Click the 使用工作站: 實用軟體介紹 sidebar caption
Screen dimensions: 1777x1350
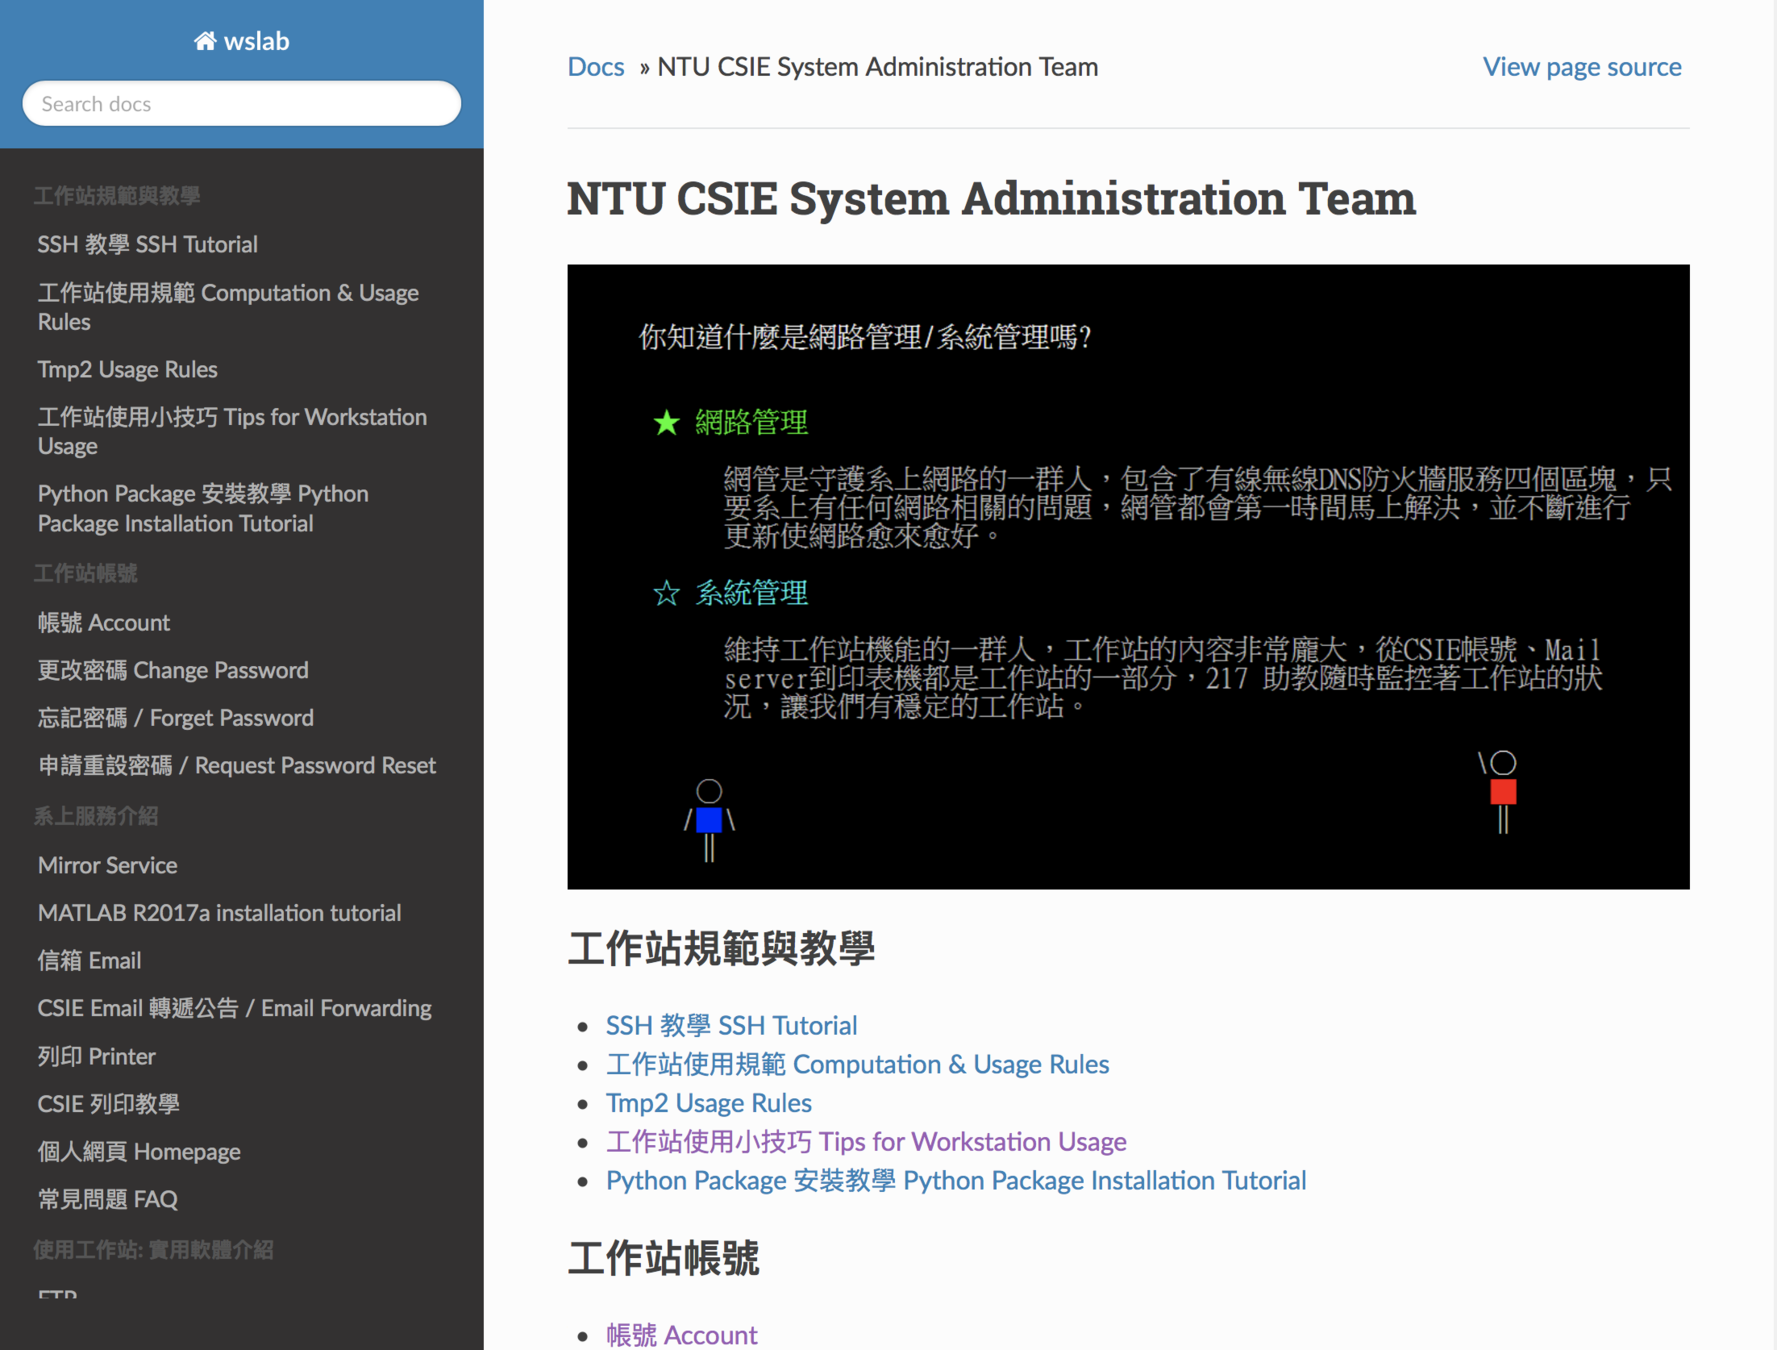(153, 1250)
